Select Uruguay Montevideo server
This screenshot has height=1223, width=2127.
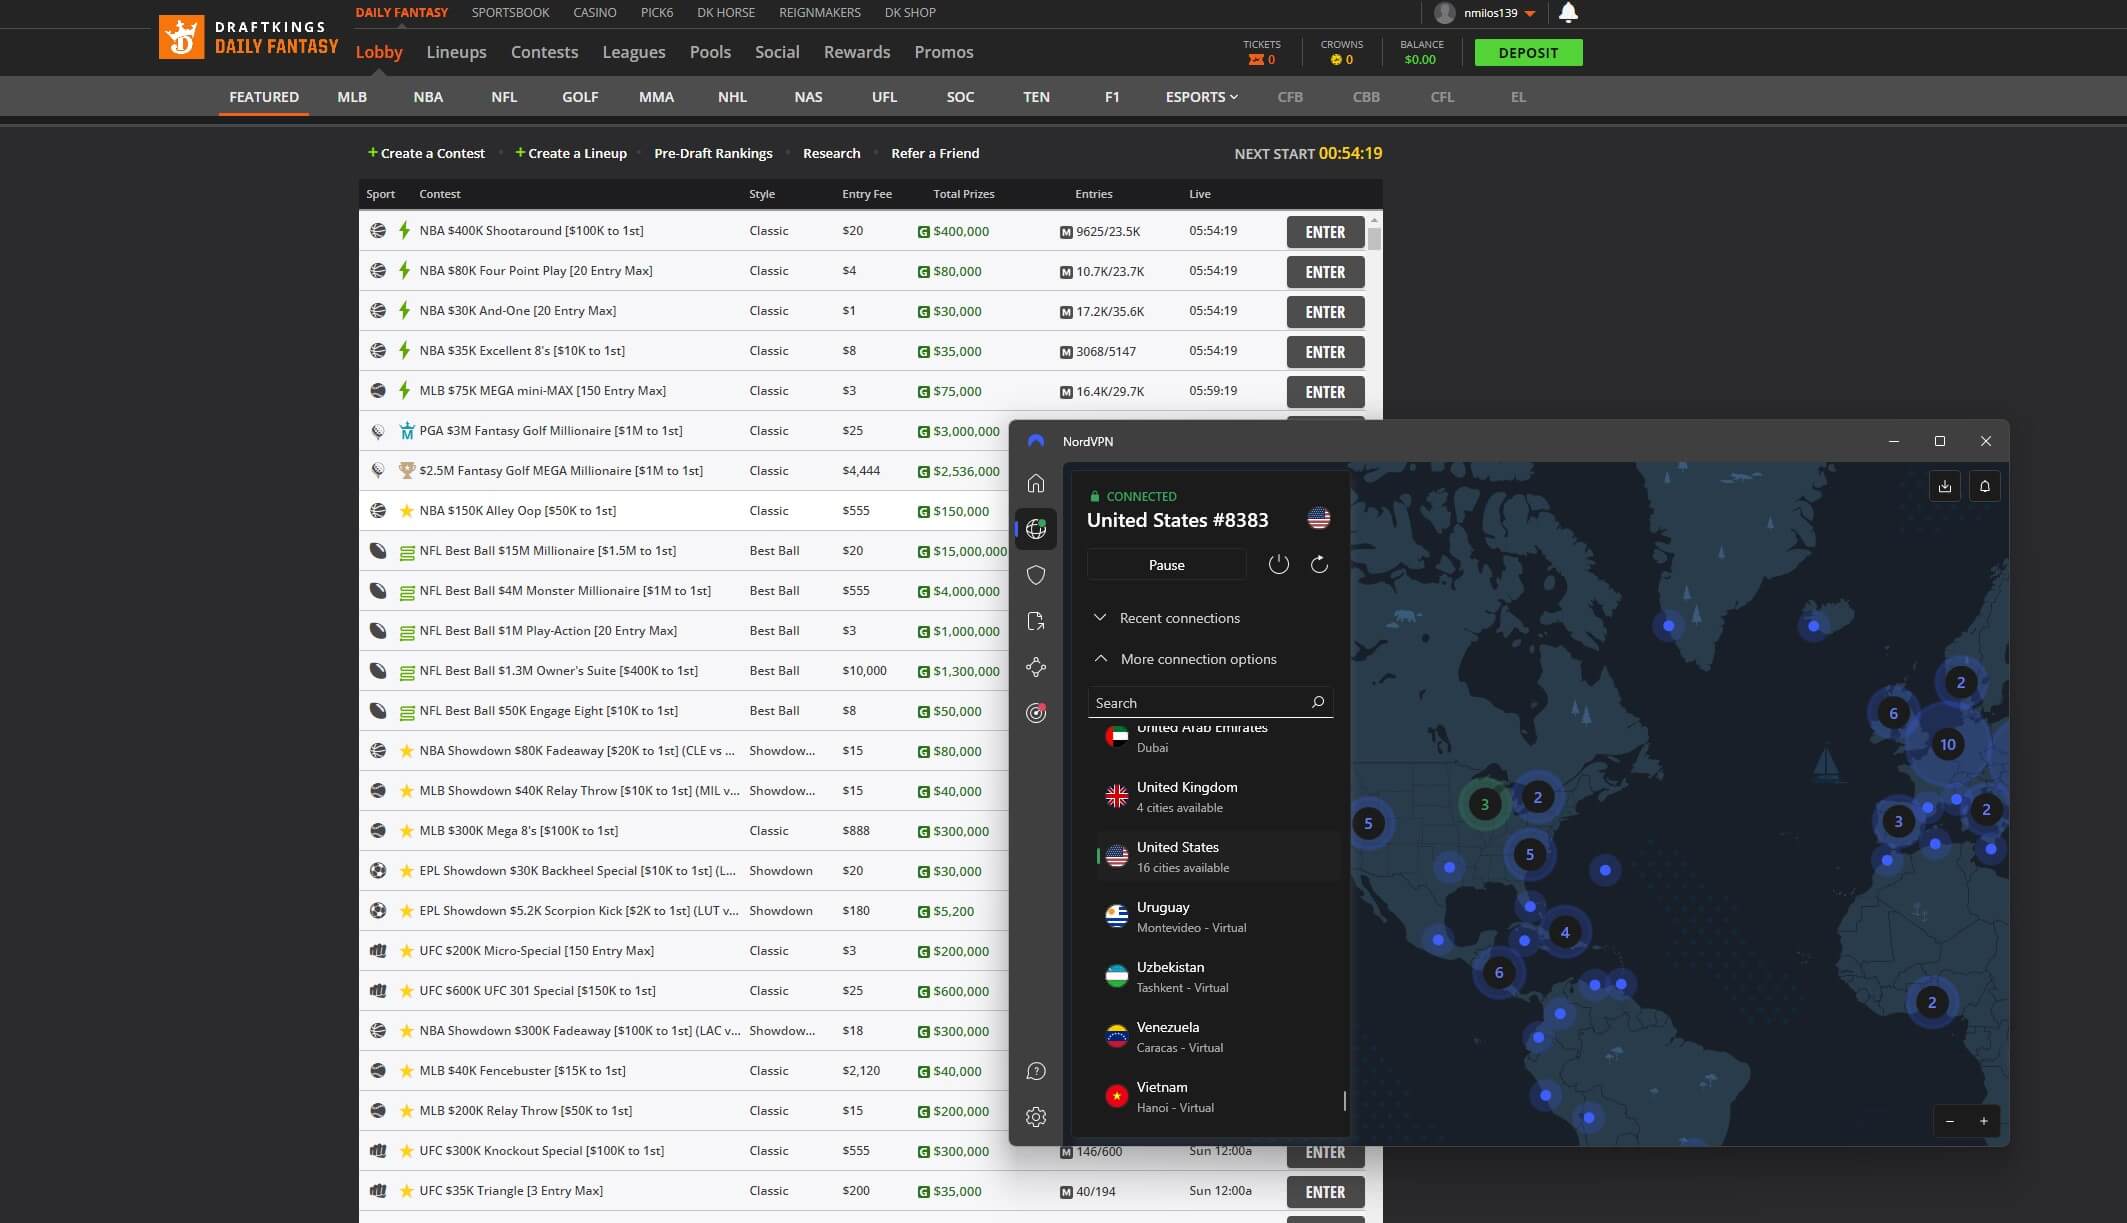pos(1217,917)
